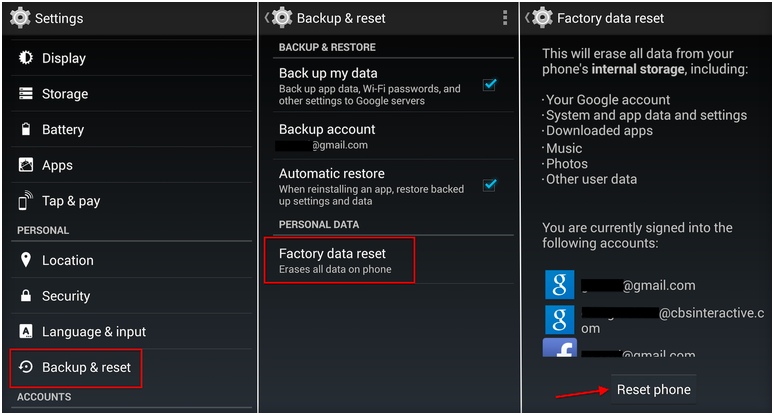Image resolution: width=774 pixels, height=415 pixels.
Task: Click the Settings gear title icon
Action: (x=19, y=18)
